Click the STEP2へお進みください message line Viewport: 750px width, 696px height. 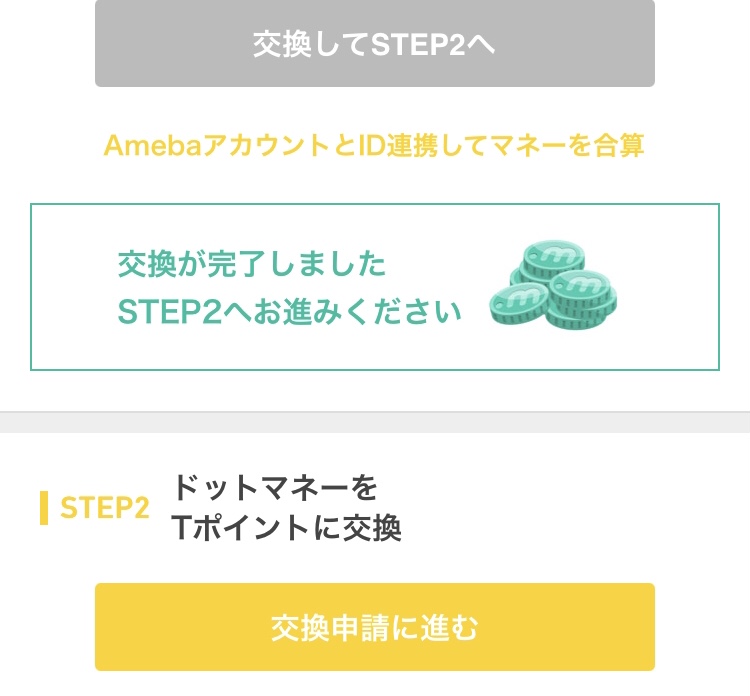tap(289, 311)
